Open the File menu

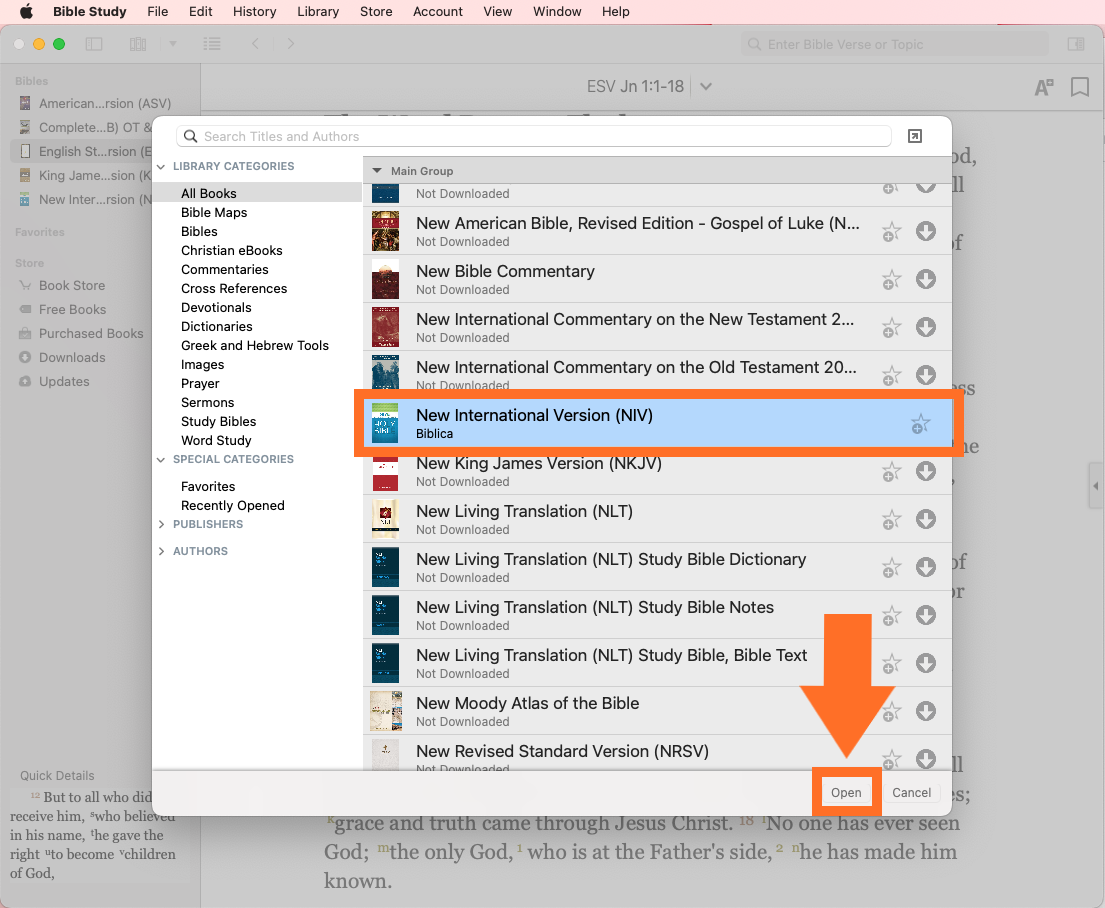pos(157,11)
